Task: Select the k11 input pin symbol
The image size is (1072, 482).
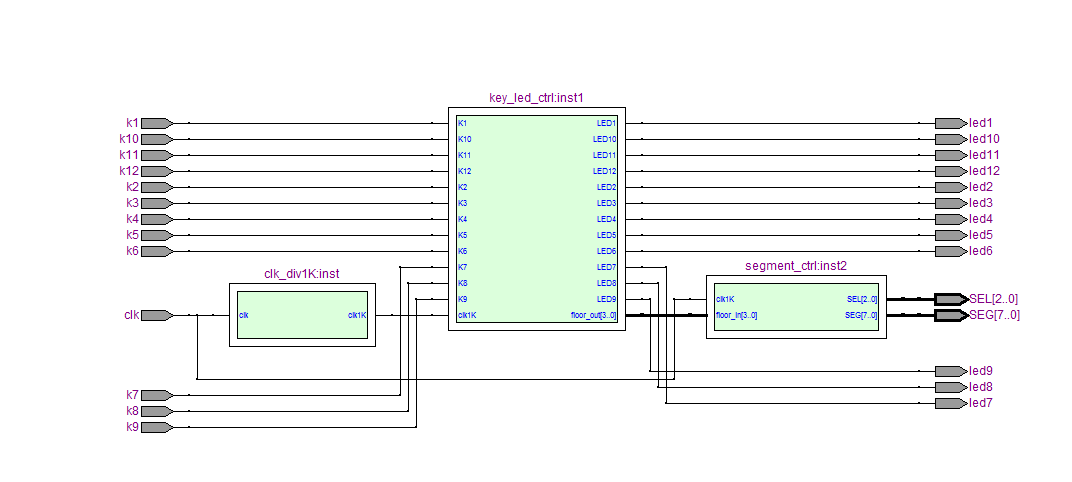Action: [157, 155]
